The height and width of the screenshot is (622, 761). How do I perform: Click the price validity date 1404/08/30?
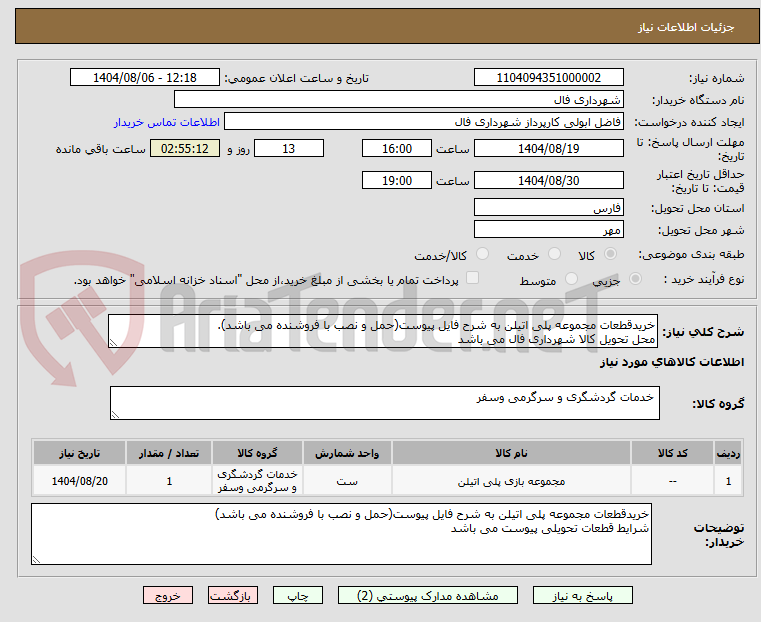[x=548, y=180]
